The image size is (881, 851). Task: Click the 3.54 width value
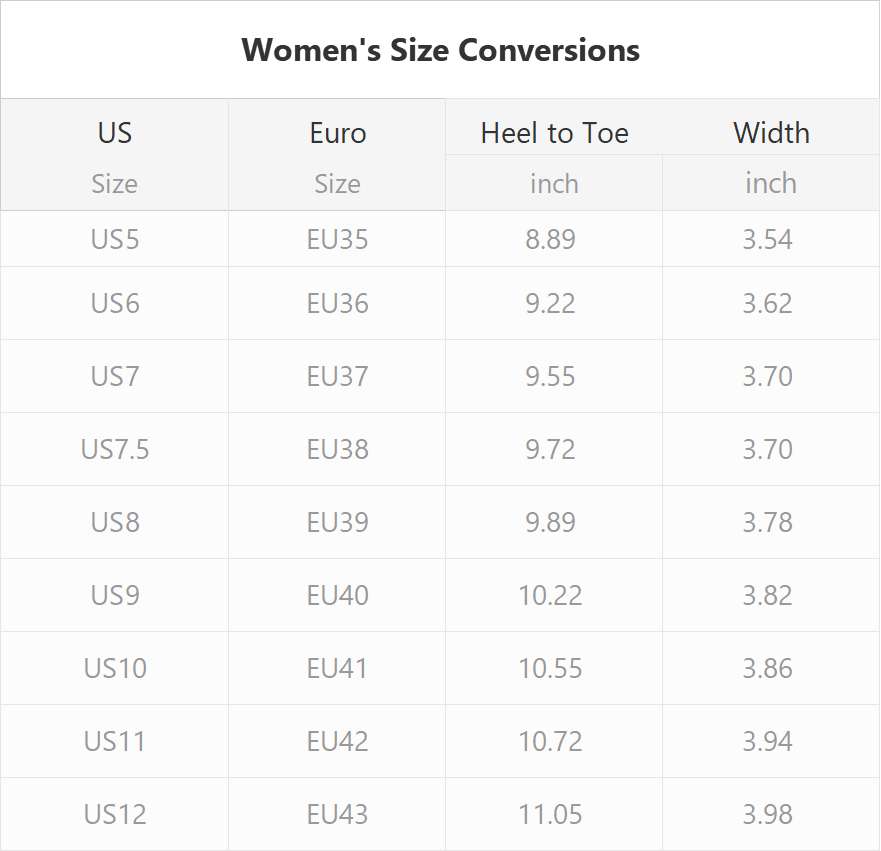(768, 239)
